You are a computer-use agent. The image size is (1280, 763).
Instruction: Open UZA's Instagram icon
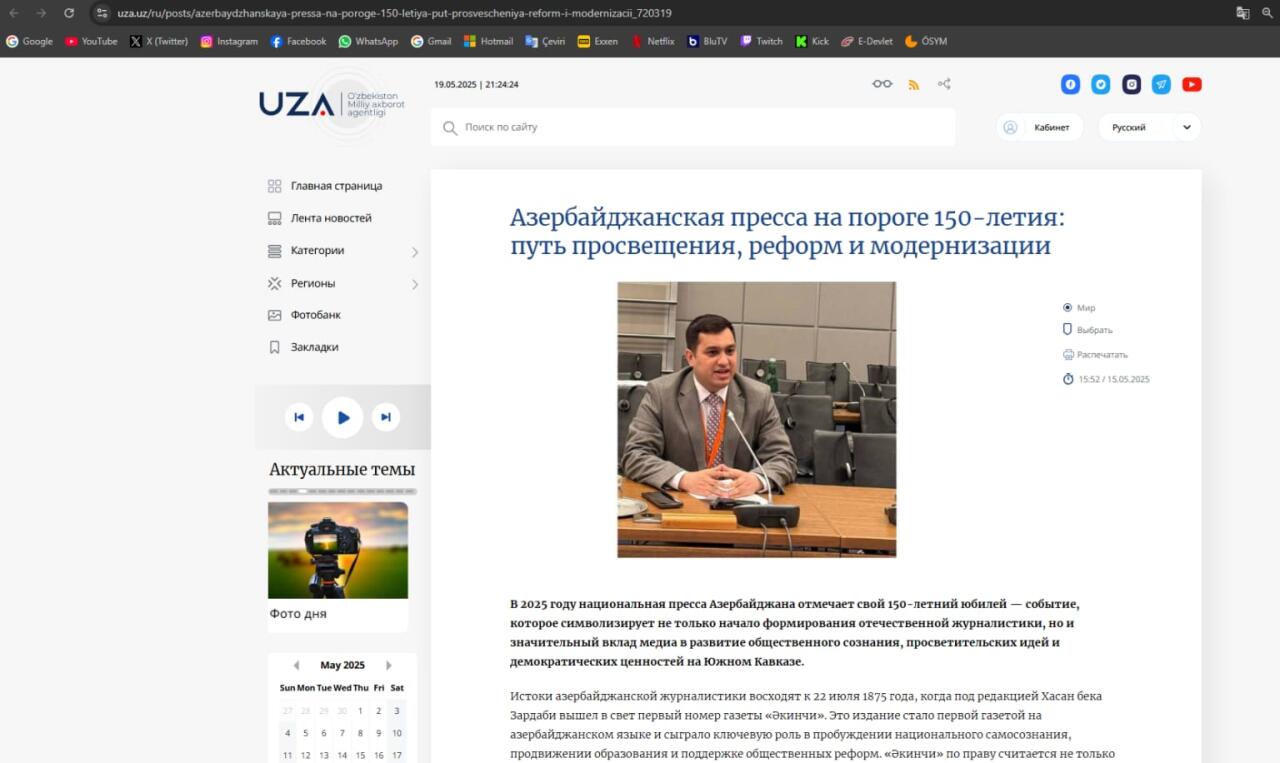pos(1131,85)
